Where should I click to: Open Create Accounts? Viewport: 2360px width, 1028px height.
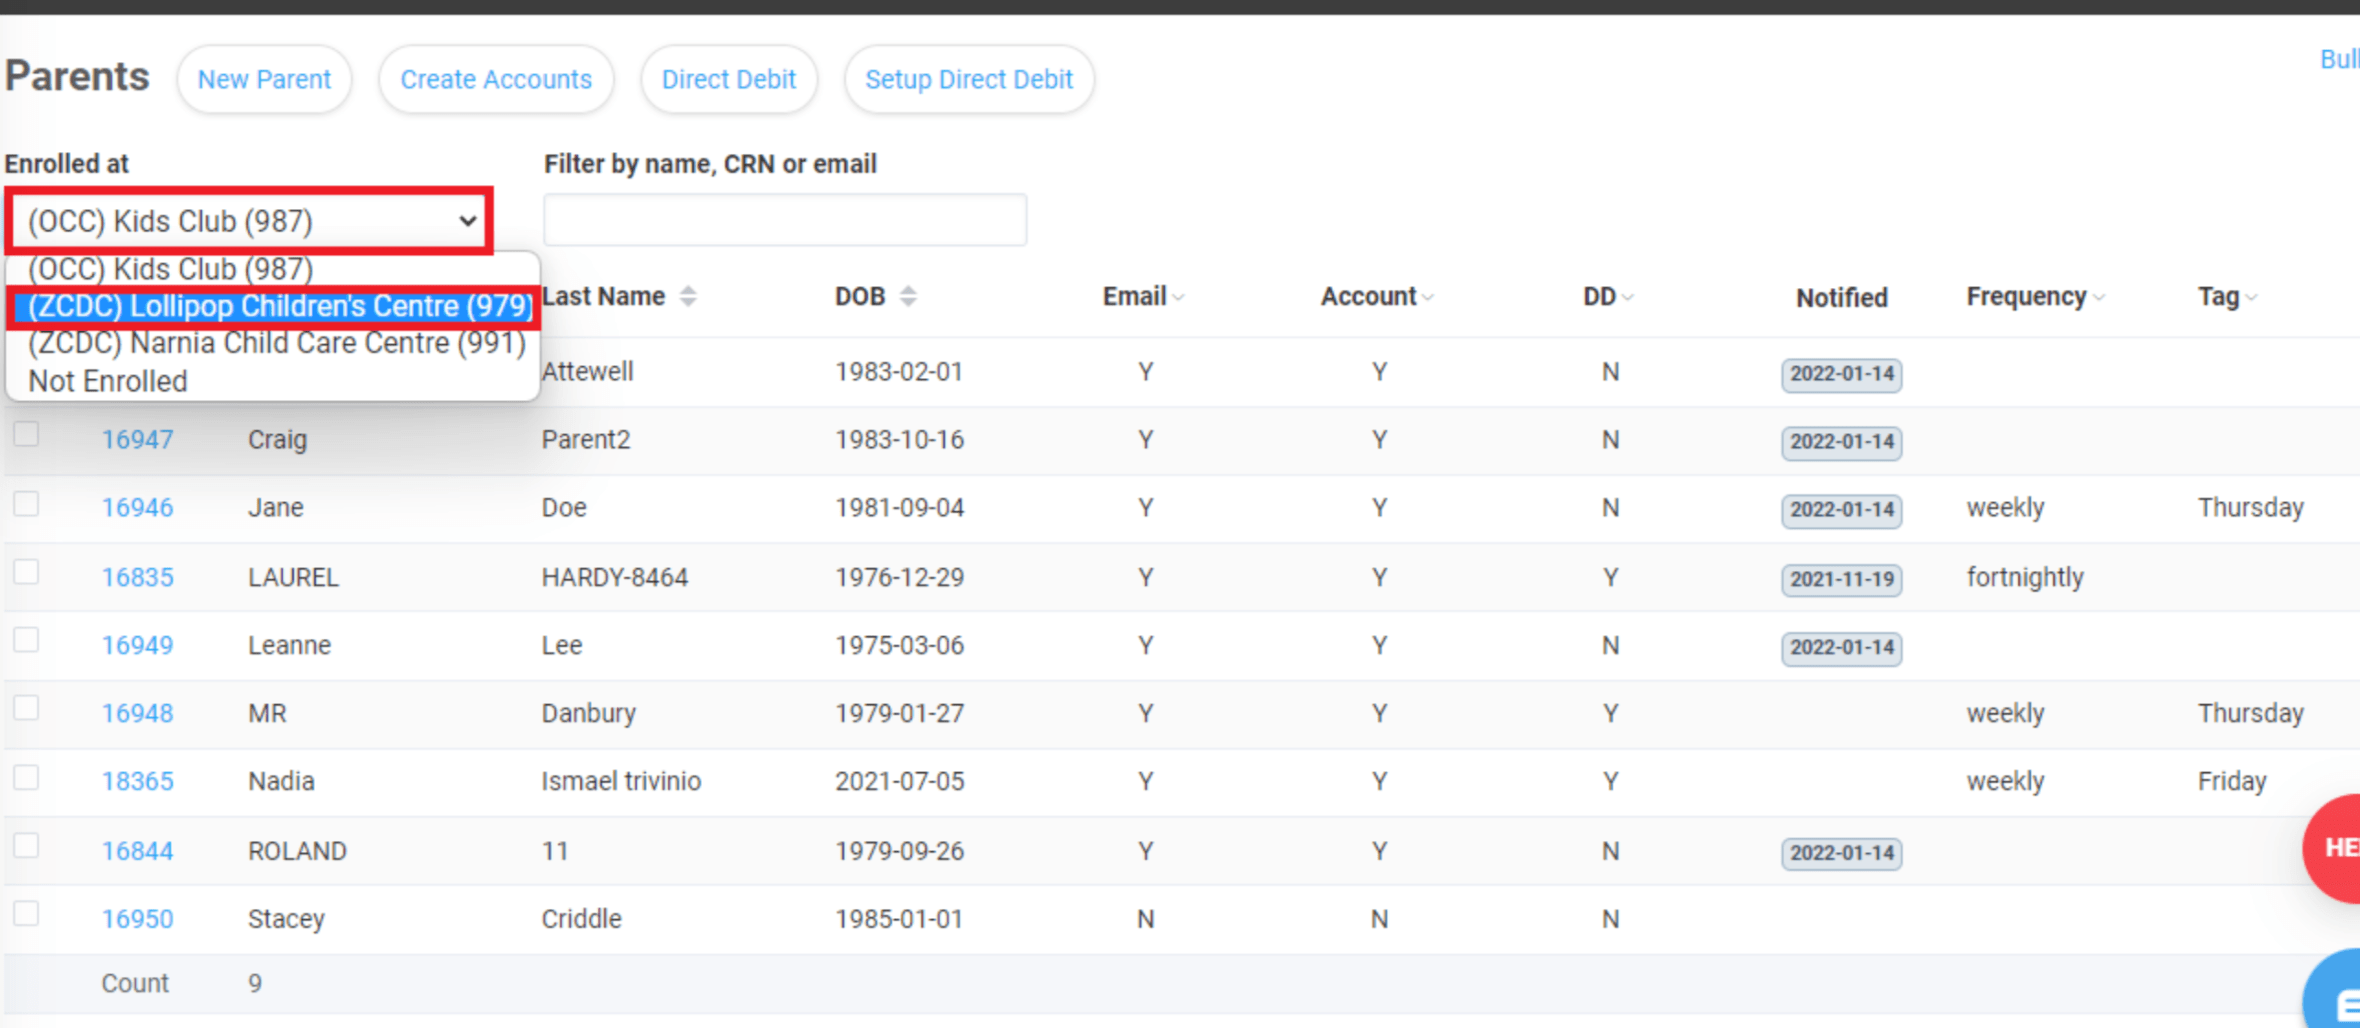coord(496,79)
